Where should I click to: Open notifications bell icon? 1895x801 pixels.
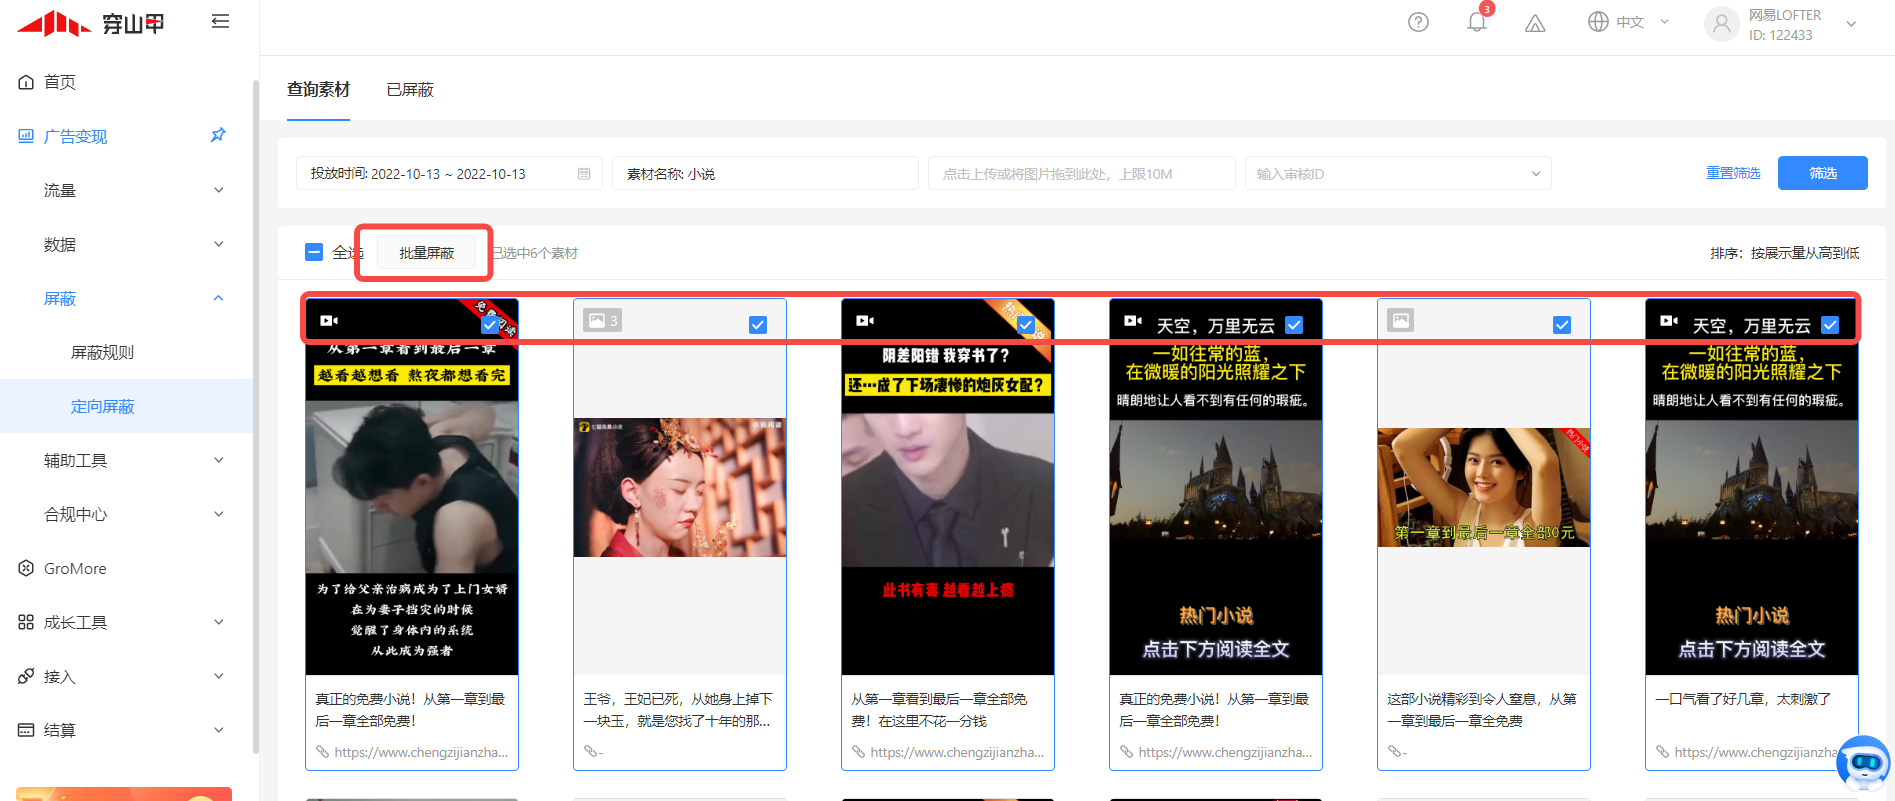tap(1476, 22)
